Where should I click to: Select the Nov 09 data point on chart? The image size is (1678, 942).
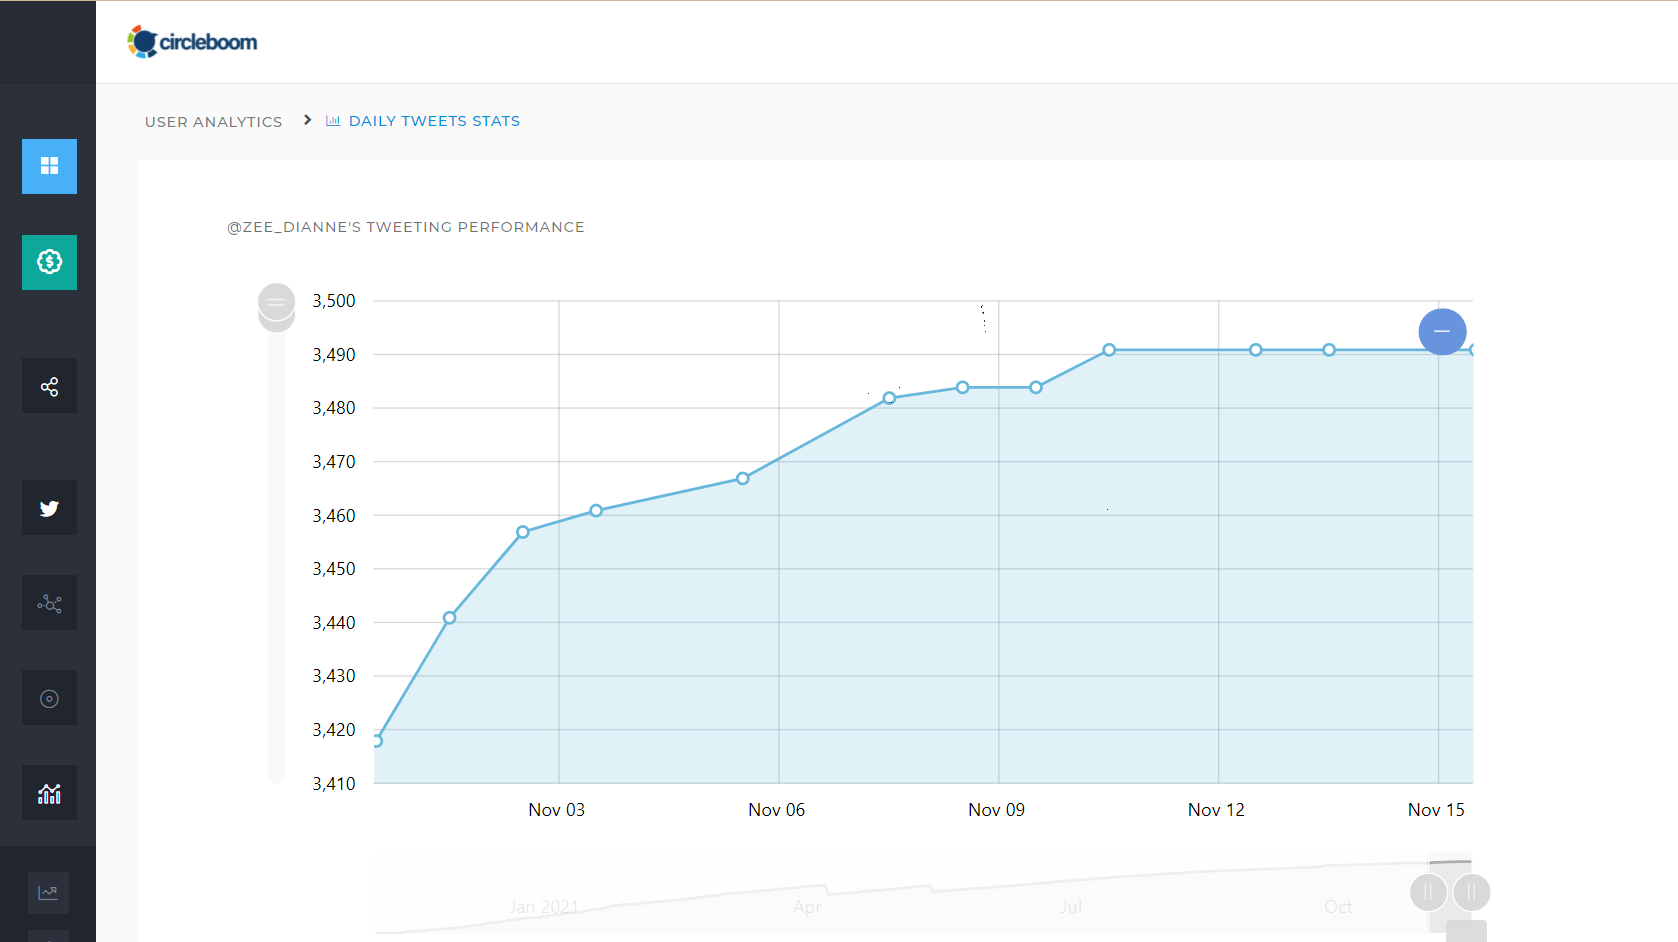(x=1036, y=387)
